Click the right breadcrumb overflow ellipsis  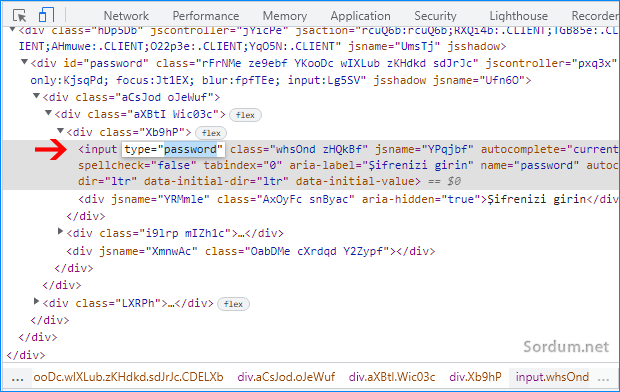(603, 377)
